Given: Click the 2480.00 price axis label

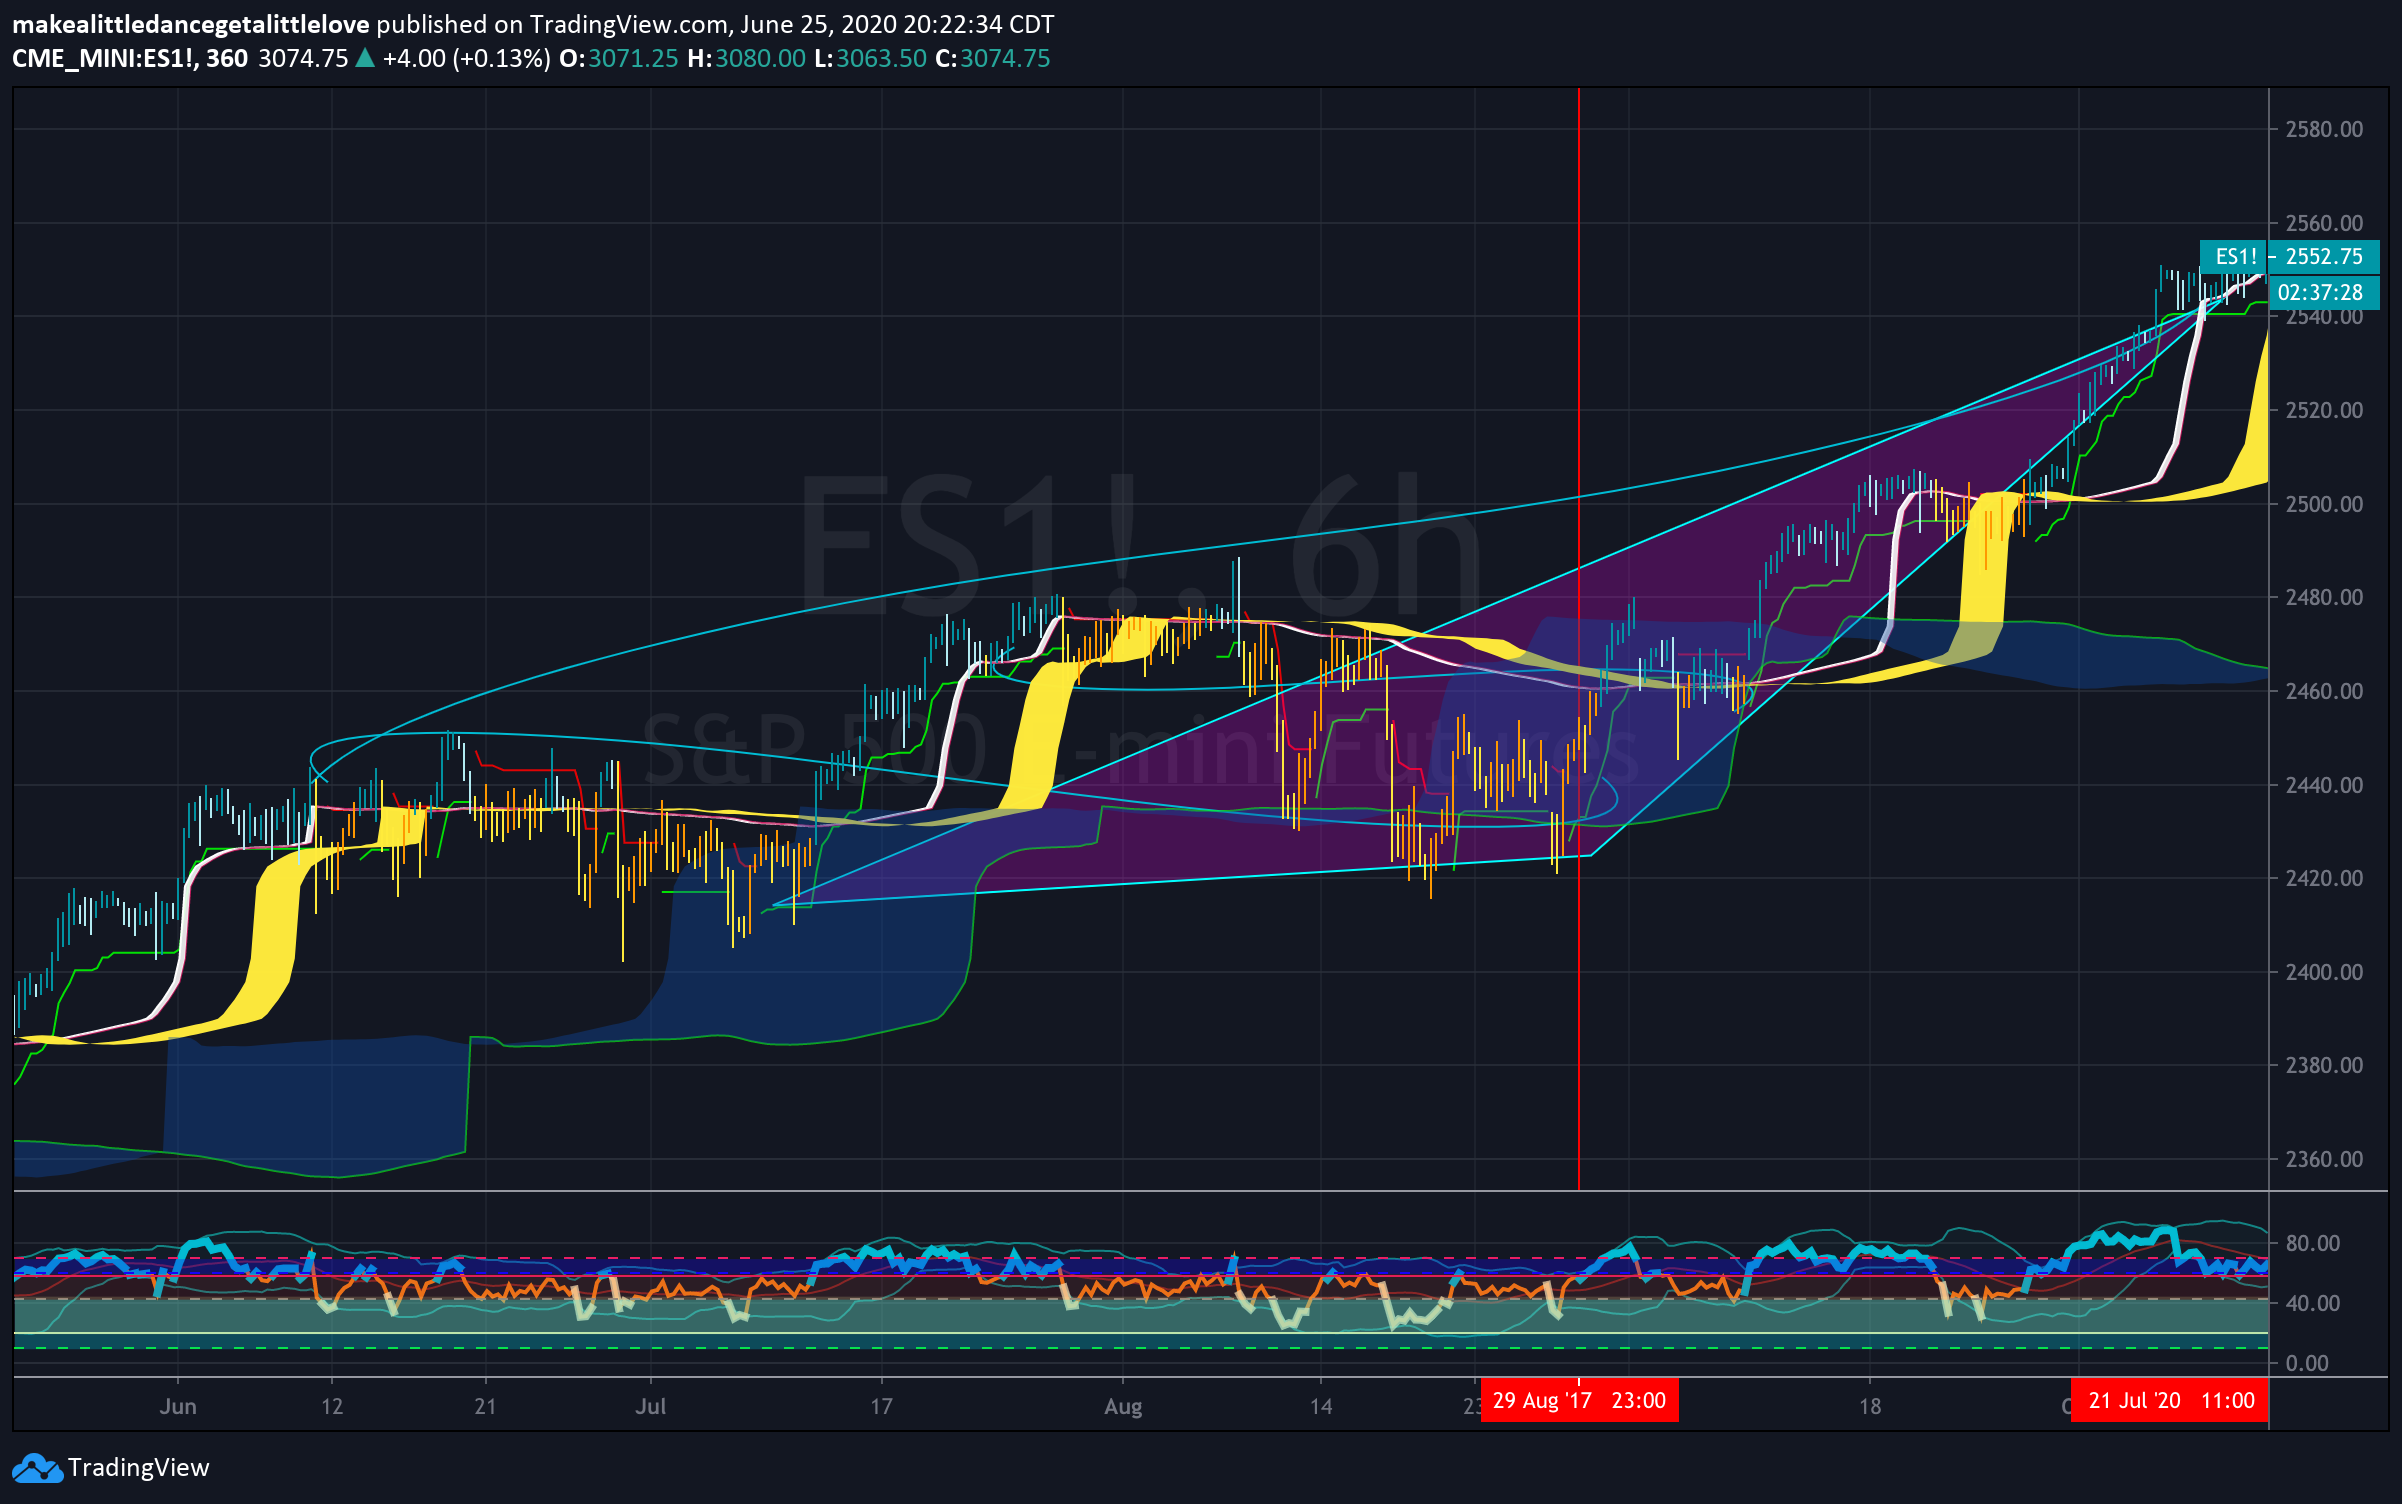Looking at the screenshot, I should [2324, 597].
